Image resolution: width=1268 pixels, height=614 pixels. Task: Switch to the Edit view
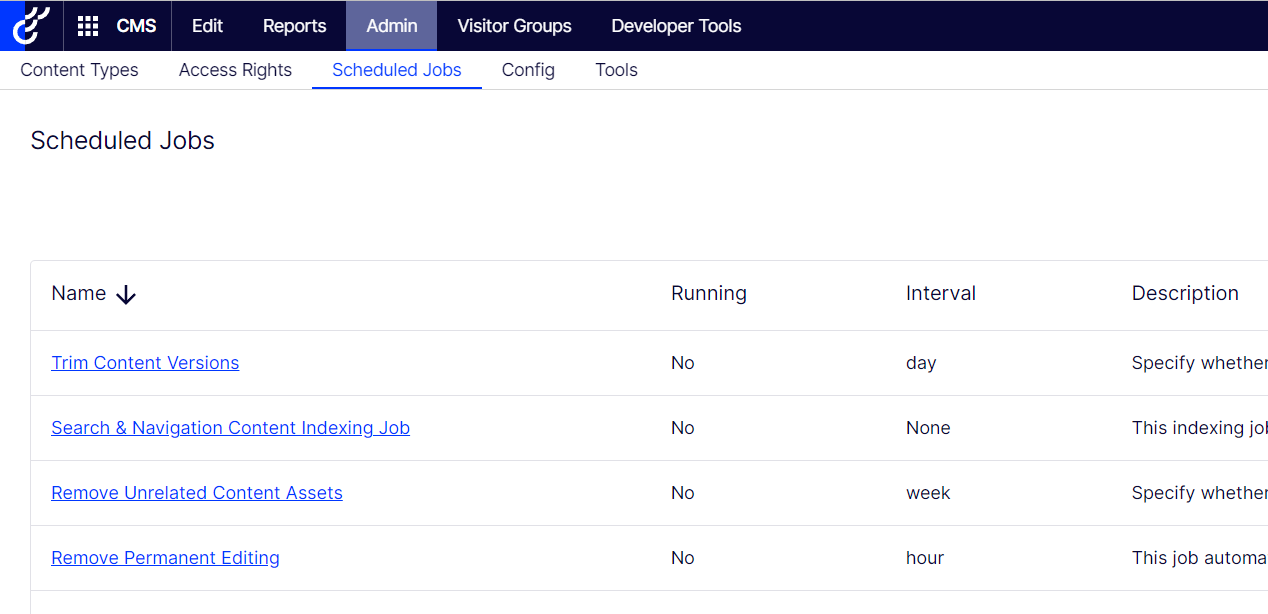pos(207,26)
